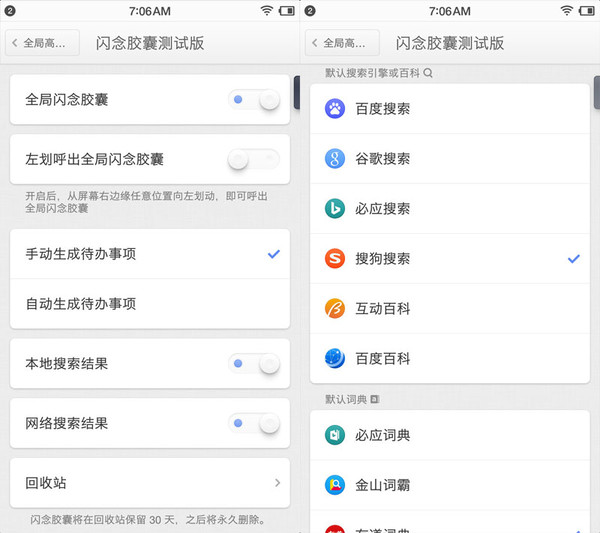Choose 谷歌搜索 as default engine
600x533 pixels.
pyautogui.click(x=450, y=159)
